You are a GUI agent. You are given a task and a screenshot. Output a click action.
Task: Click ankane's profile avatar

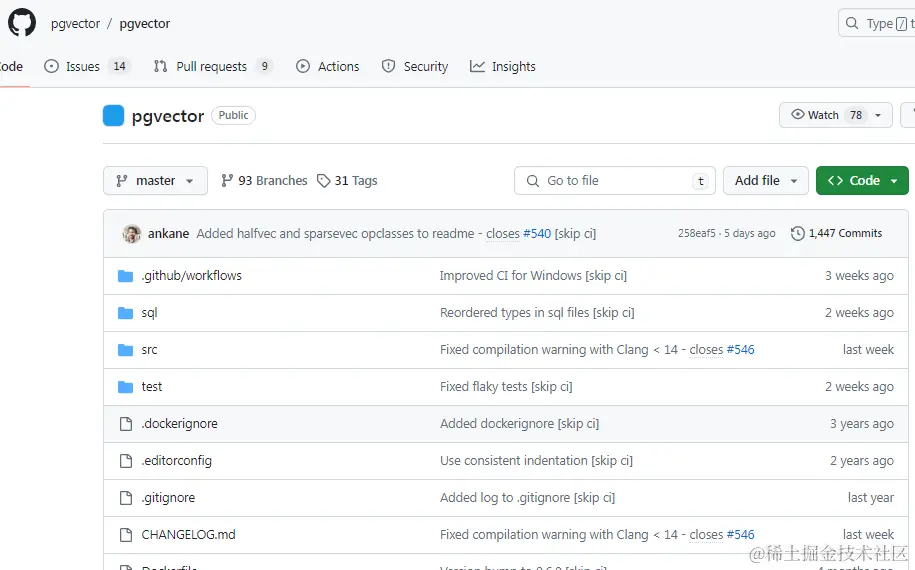pyautogui.click(x=132, y=234)
